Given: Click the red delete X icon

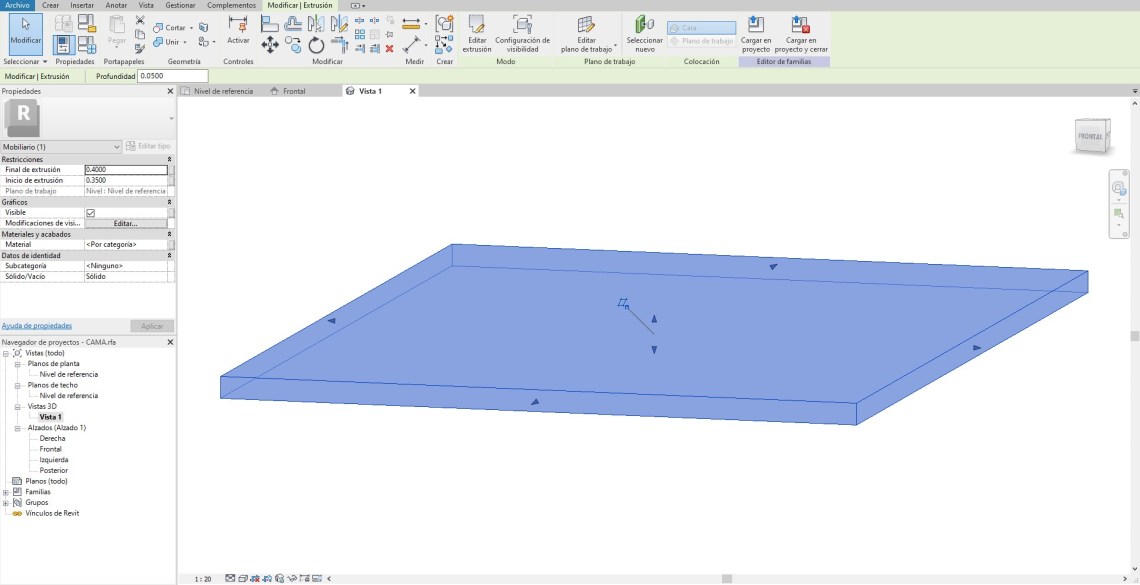Looking at the screenshot, I should (x=389, y=48).
